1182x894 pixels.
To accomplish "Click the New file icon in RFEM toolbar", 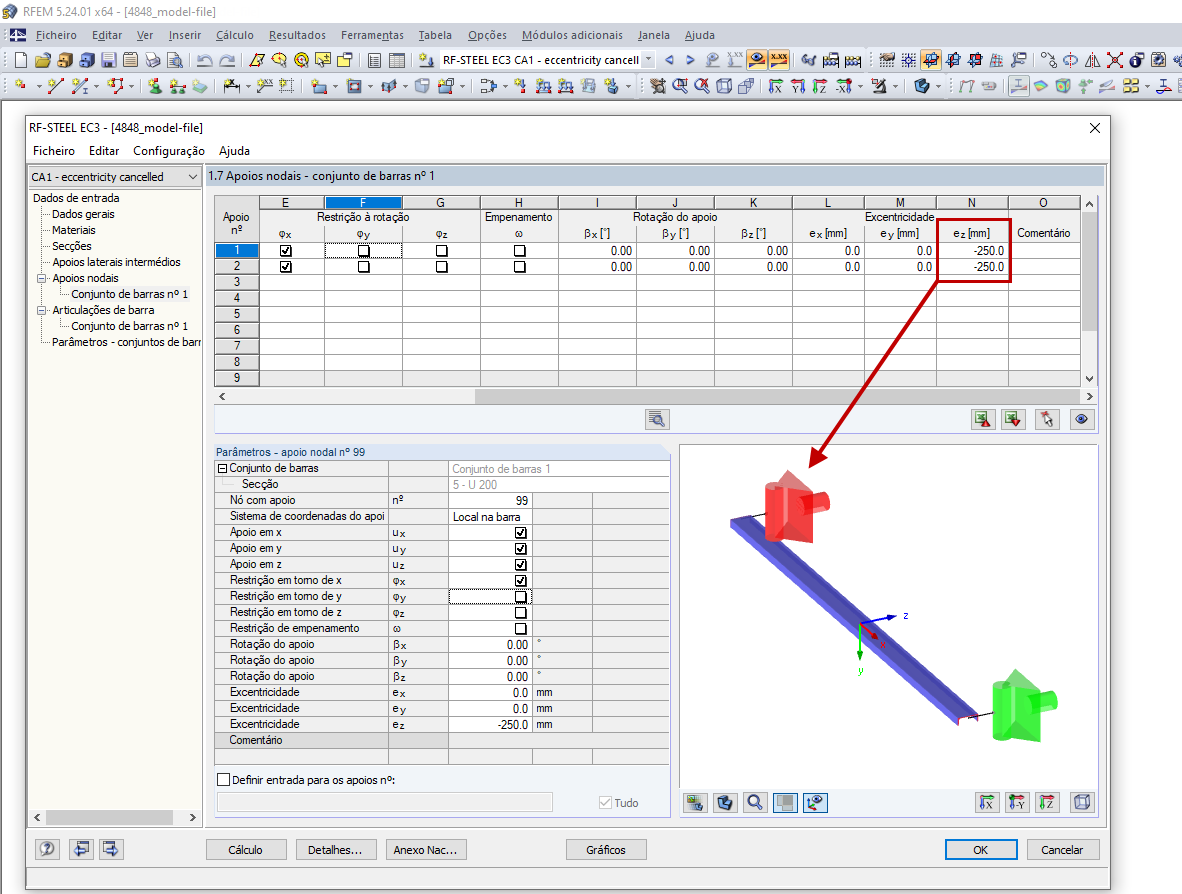I will pyautogui.click(x=21, y=60).
